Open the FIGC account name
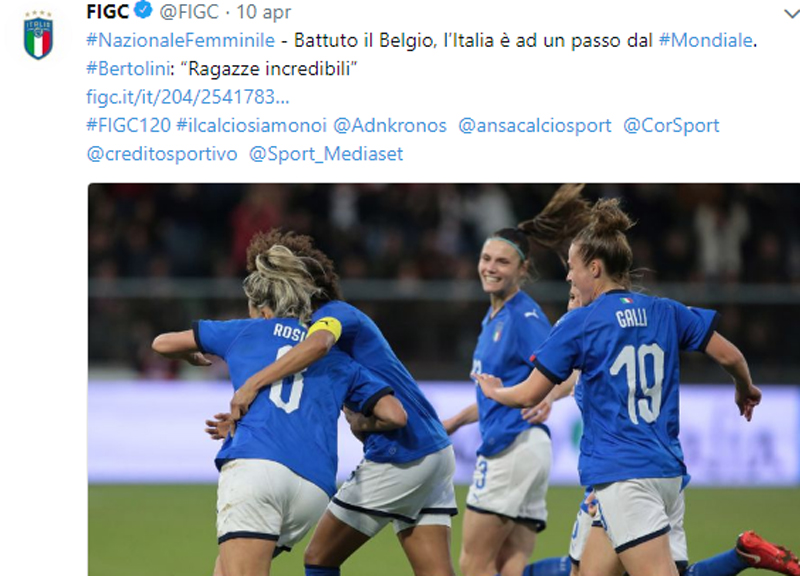800x576 pixels. coord(107,11)
